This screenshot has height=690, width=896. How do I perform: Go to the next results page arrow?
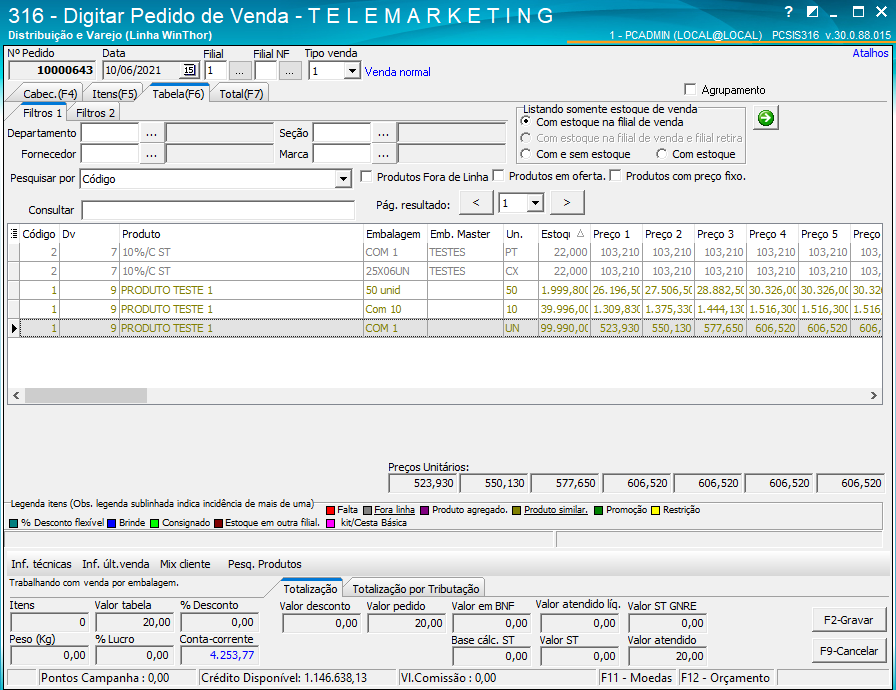567,203
